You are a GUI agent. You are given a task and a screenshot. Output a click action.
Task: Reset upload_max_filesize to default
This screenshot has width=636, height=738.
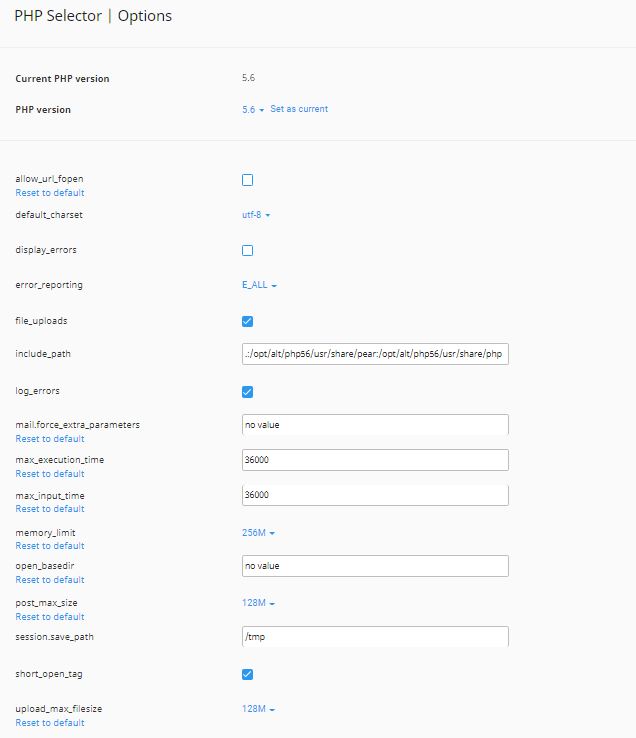pos(50,722)
